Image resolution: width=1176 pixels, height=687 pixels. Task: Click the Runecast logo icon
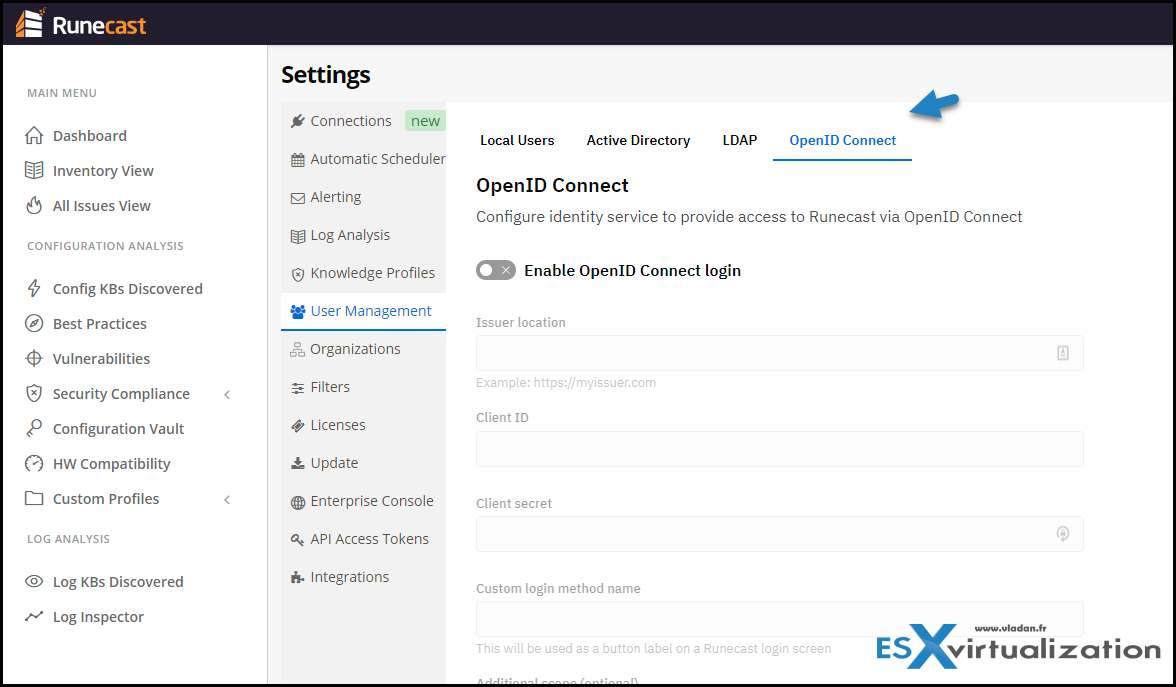pos(30,22)
